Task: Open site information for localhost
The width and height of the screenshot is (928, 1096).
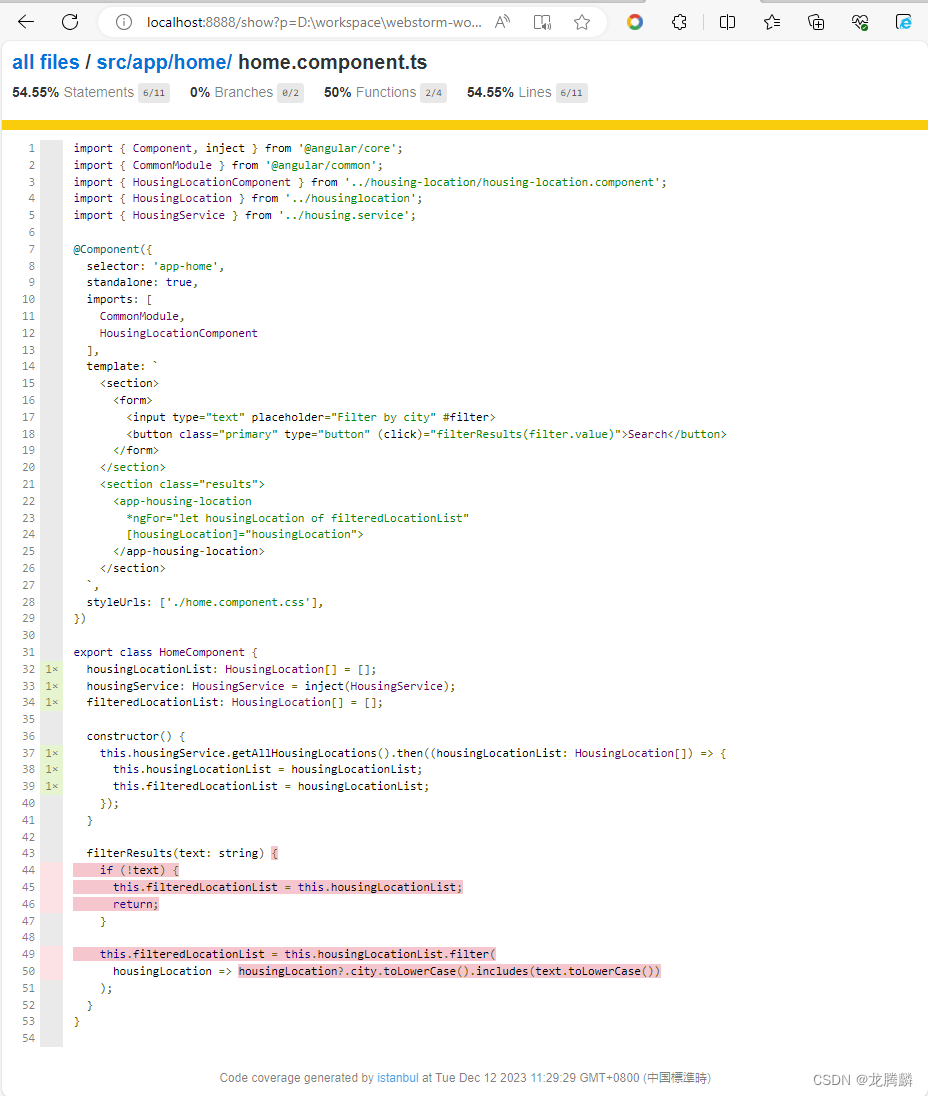Action: pyautogui.click(x=122, y=21)
